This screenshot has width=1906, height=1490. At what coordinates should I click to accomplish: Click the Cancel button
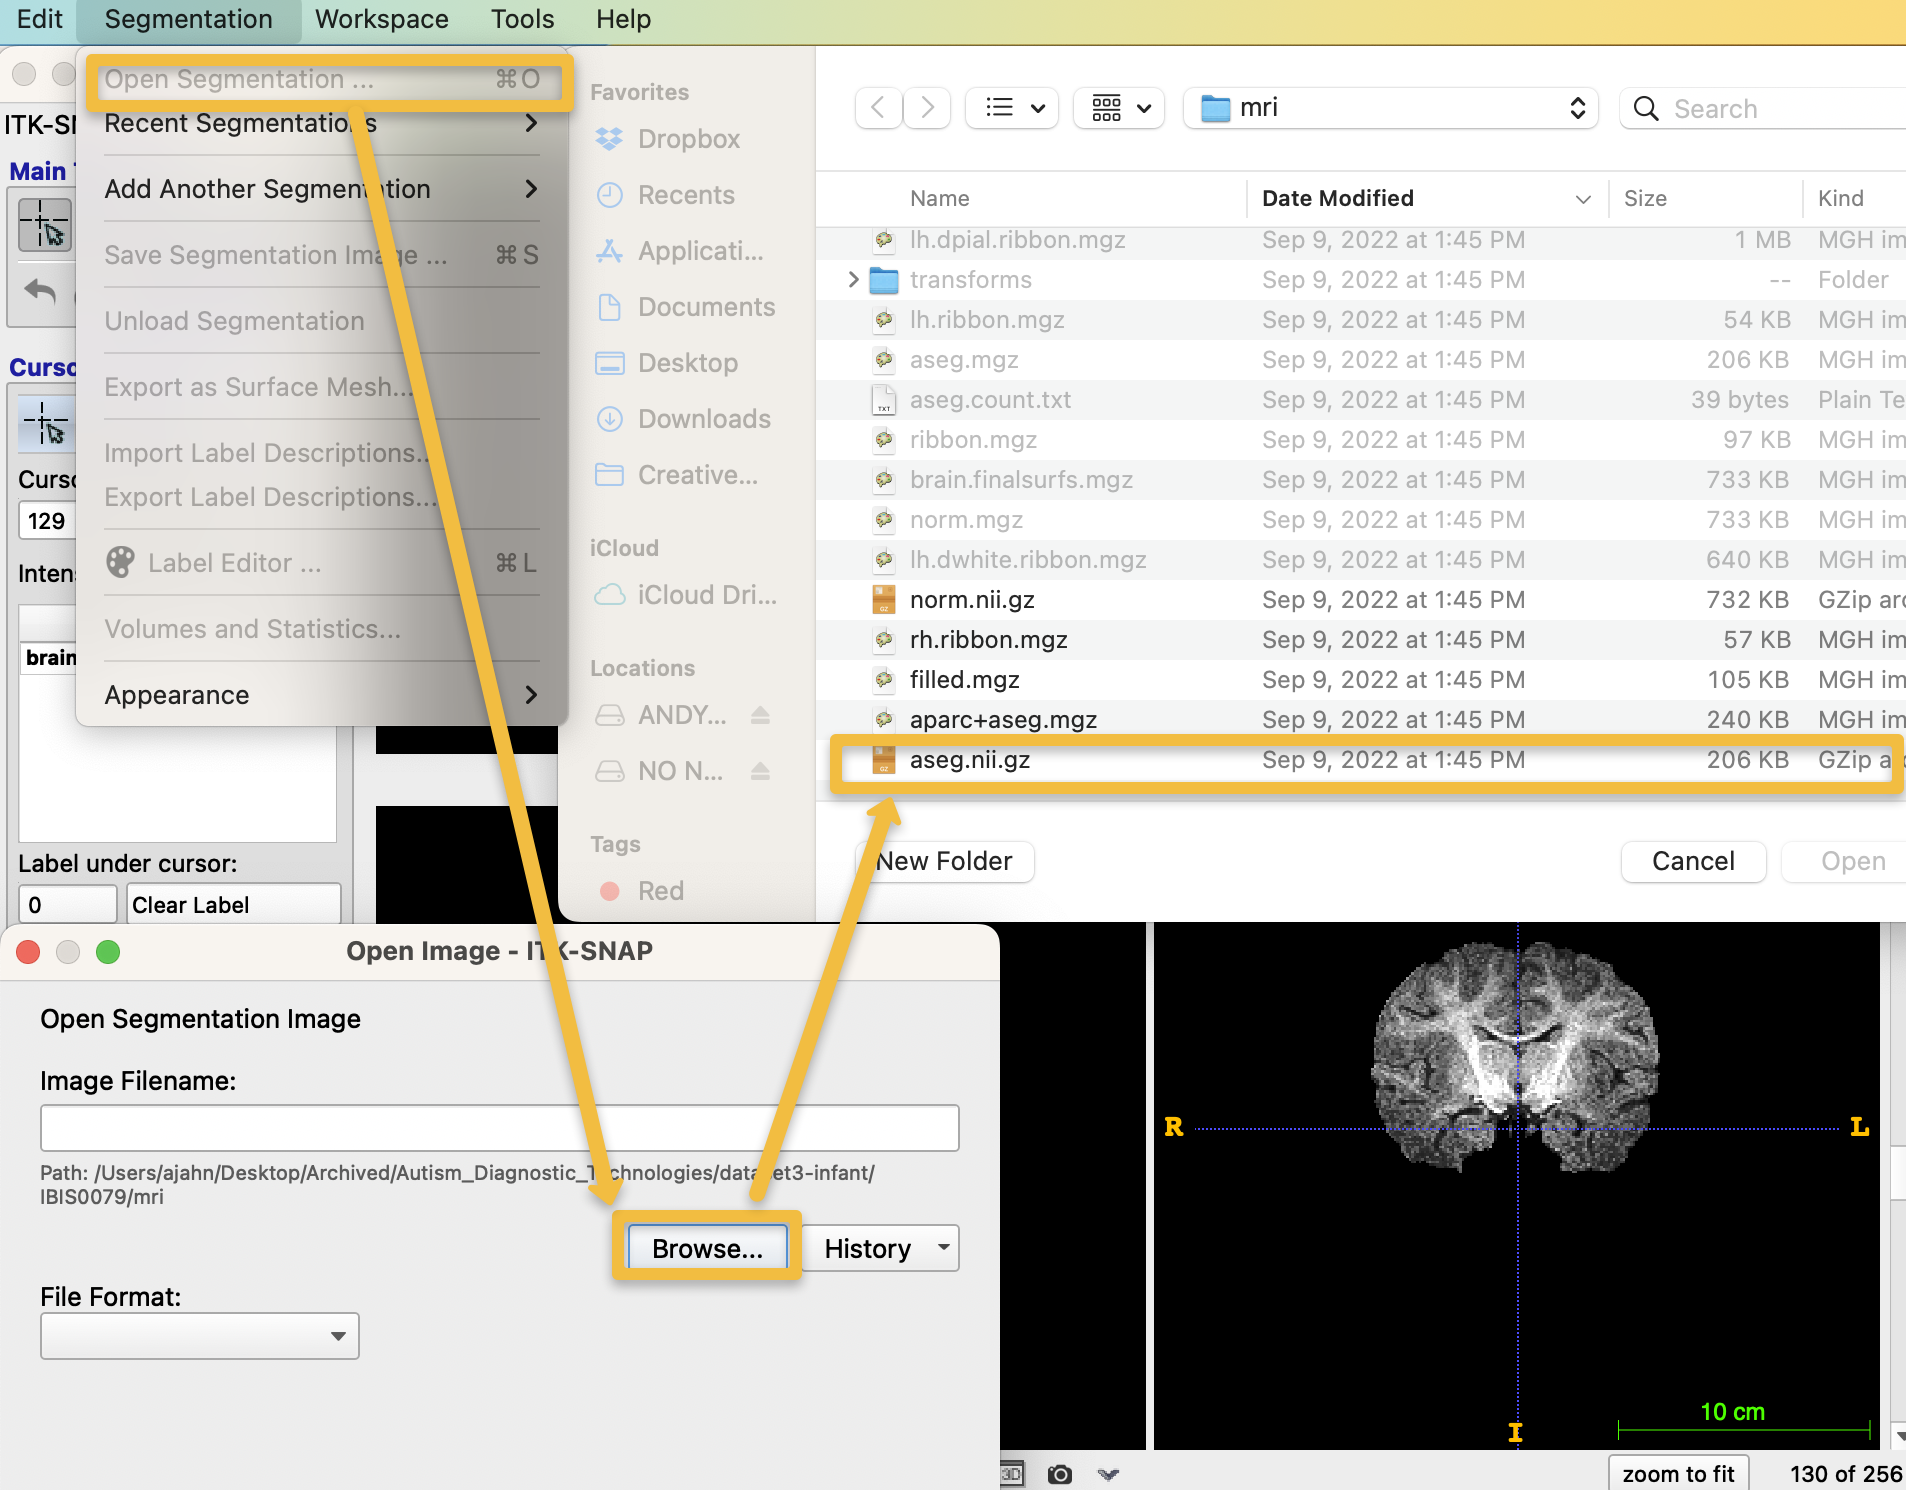pyautogui.click(x=1693, y=861)
